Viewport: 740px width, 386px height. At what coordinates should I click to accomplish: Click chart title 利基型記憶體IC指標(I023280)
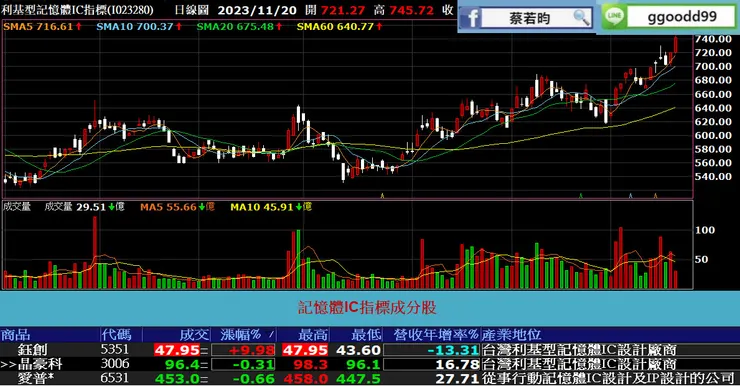pos(77,9)
